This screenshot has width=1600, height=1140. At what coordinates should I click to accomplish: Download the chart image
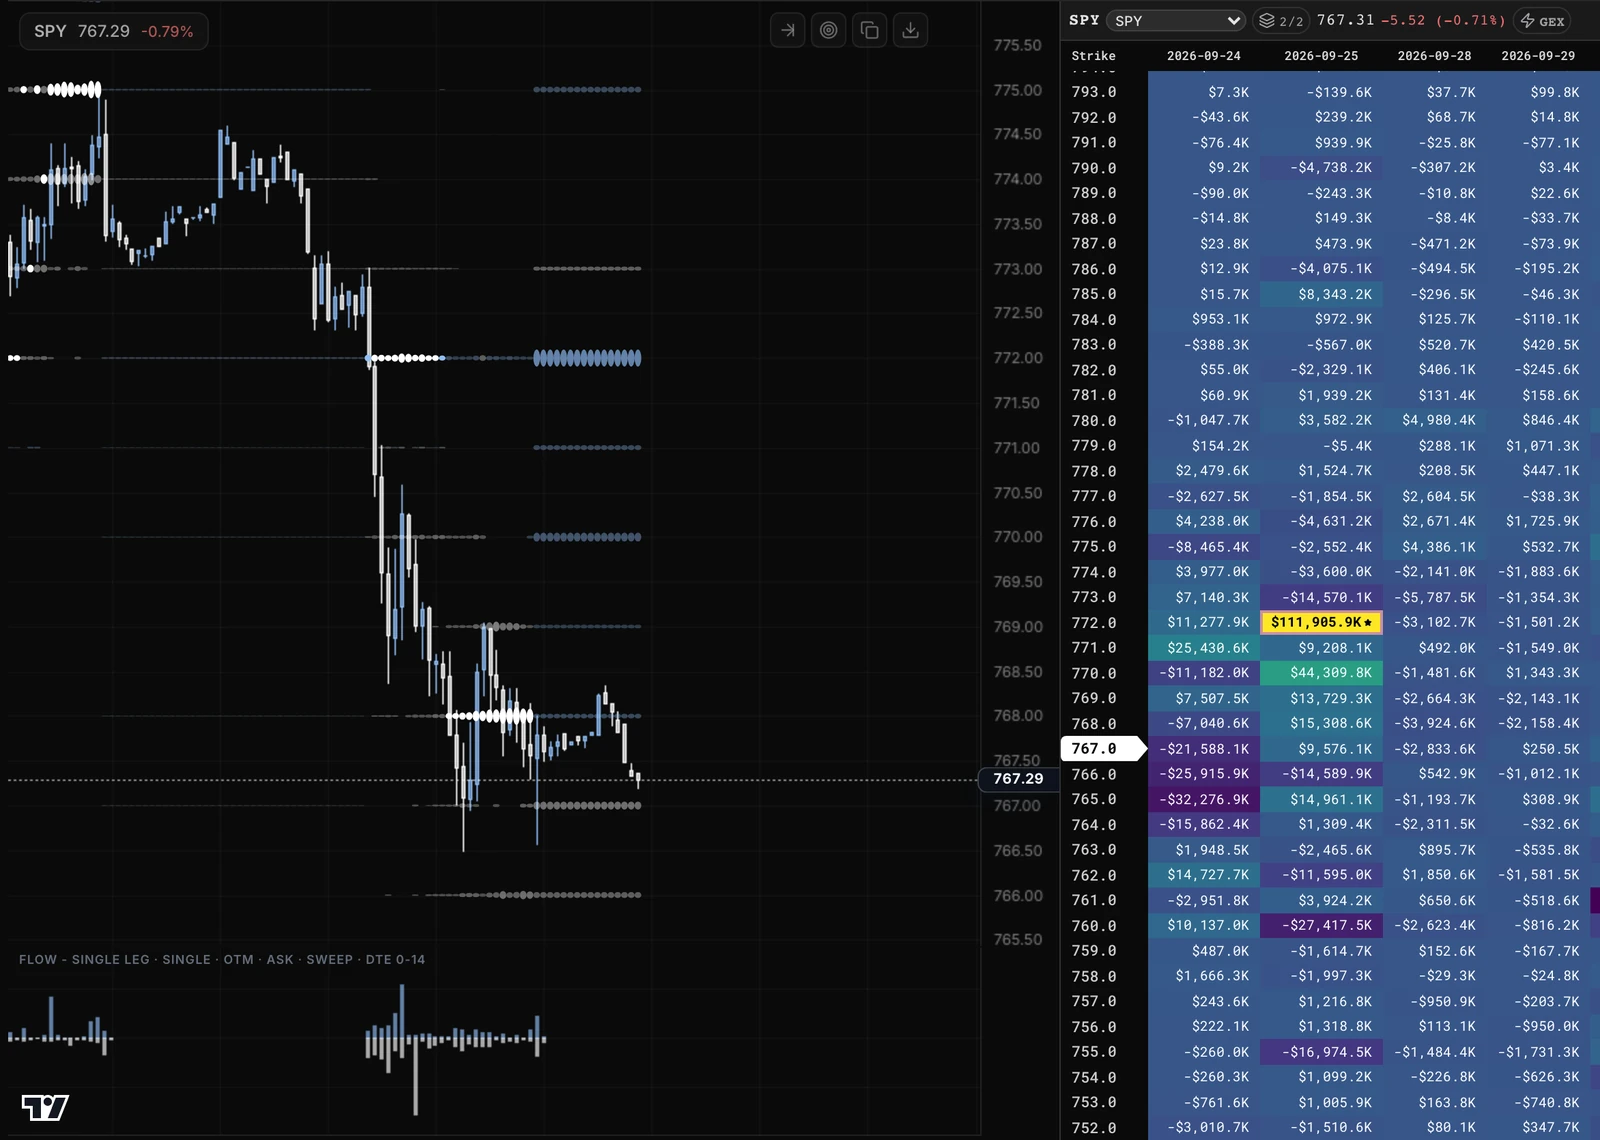pos(910,30)
